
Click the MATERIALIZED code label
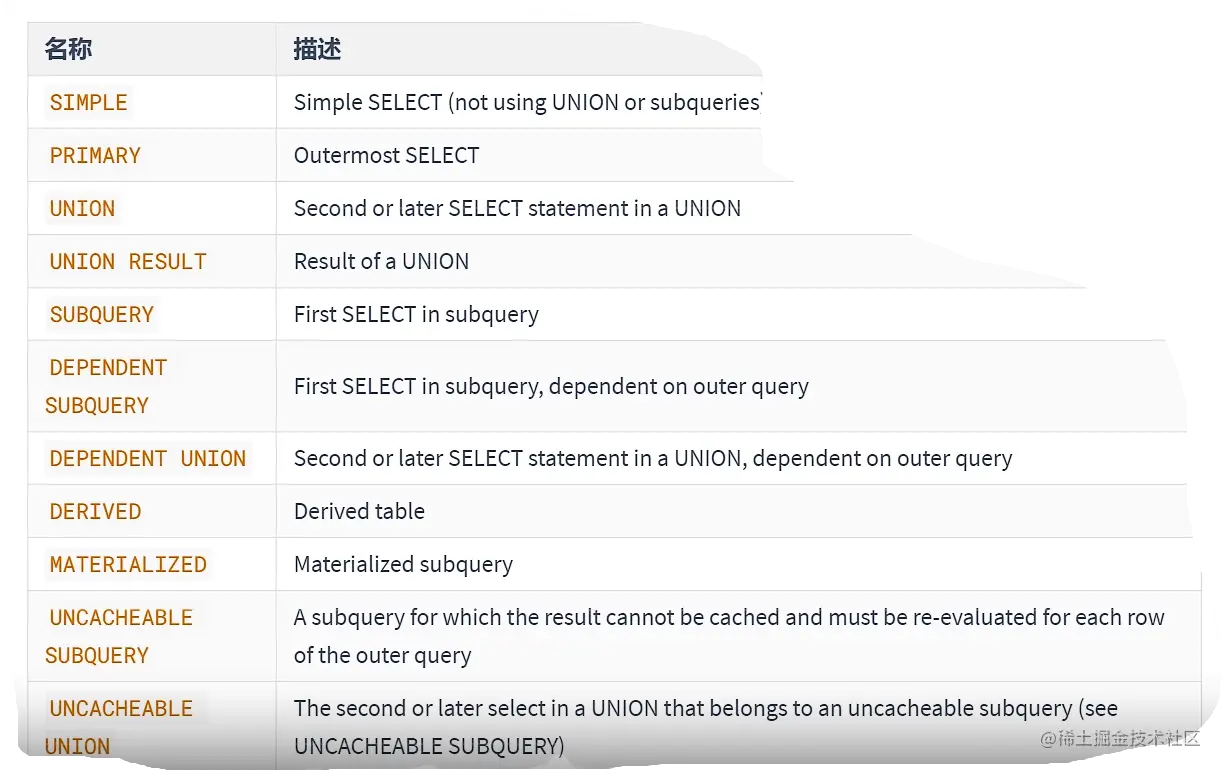[x=128, y=564]
